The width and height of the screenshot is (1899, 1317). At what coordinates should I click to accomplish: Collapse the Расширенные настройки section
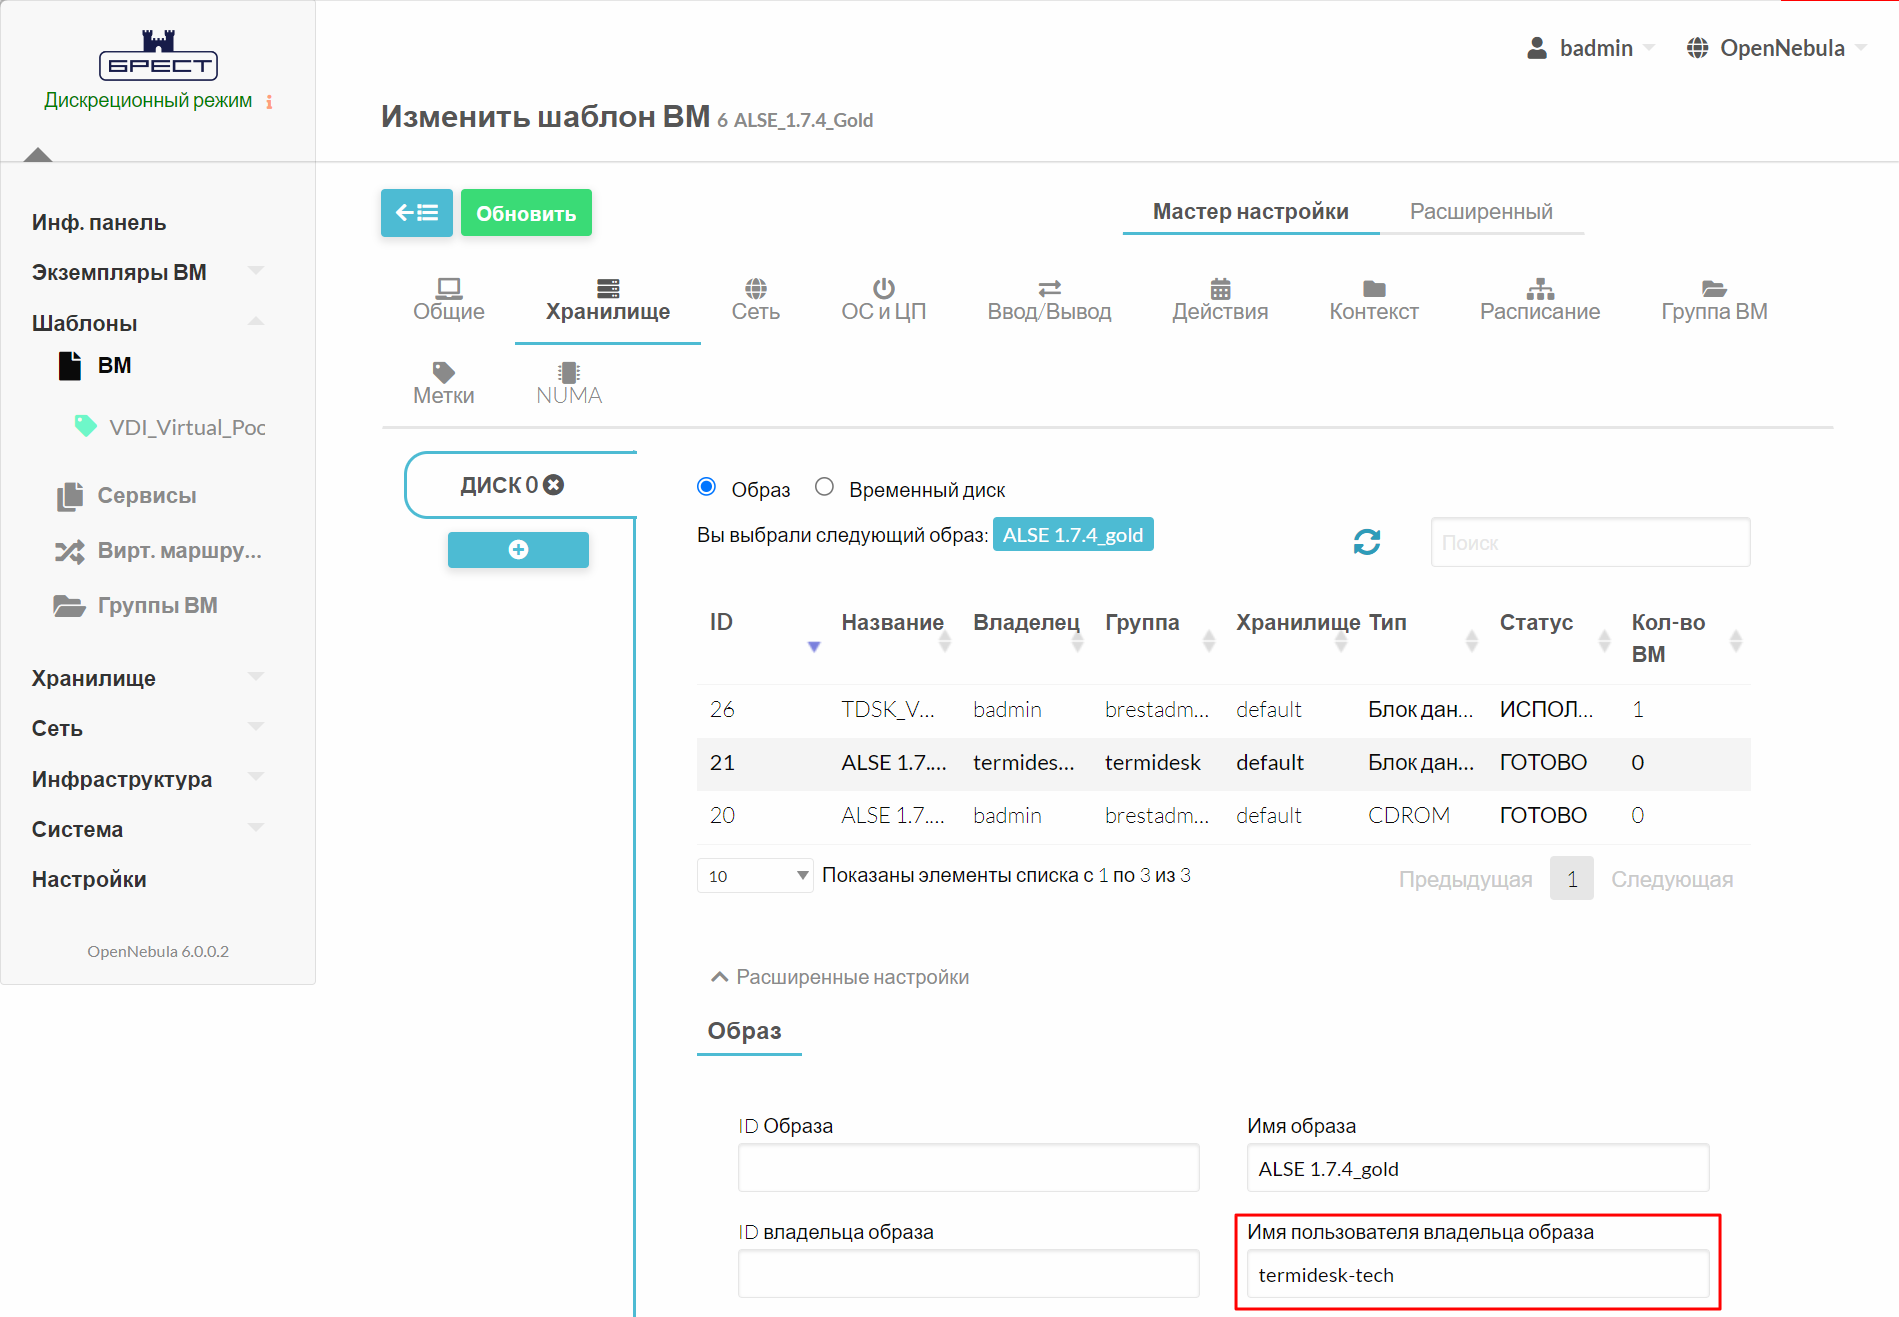(x=839, y=977)
